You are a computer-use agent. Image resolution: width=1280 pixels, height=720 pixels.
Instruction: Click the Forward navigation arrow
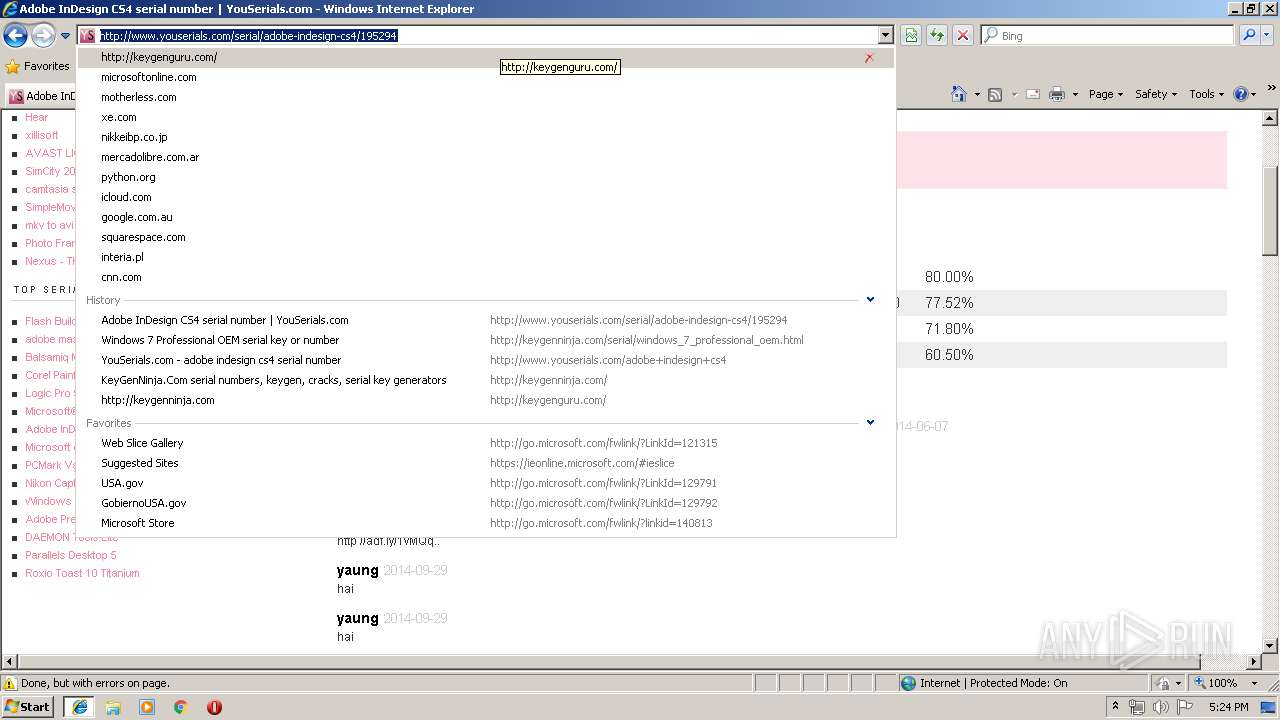click(43, 36)
